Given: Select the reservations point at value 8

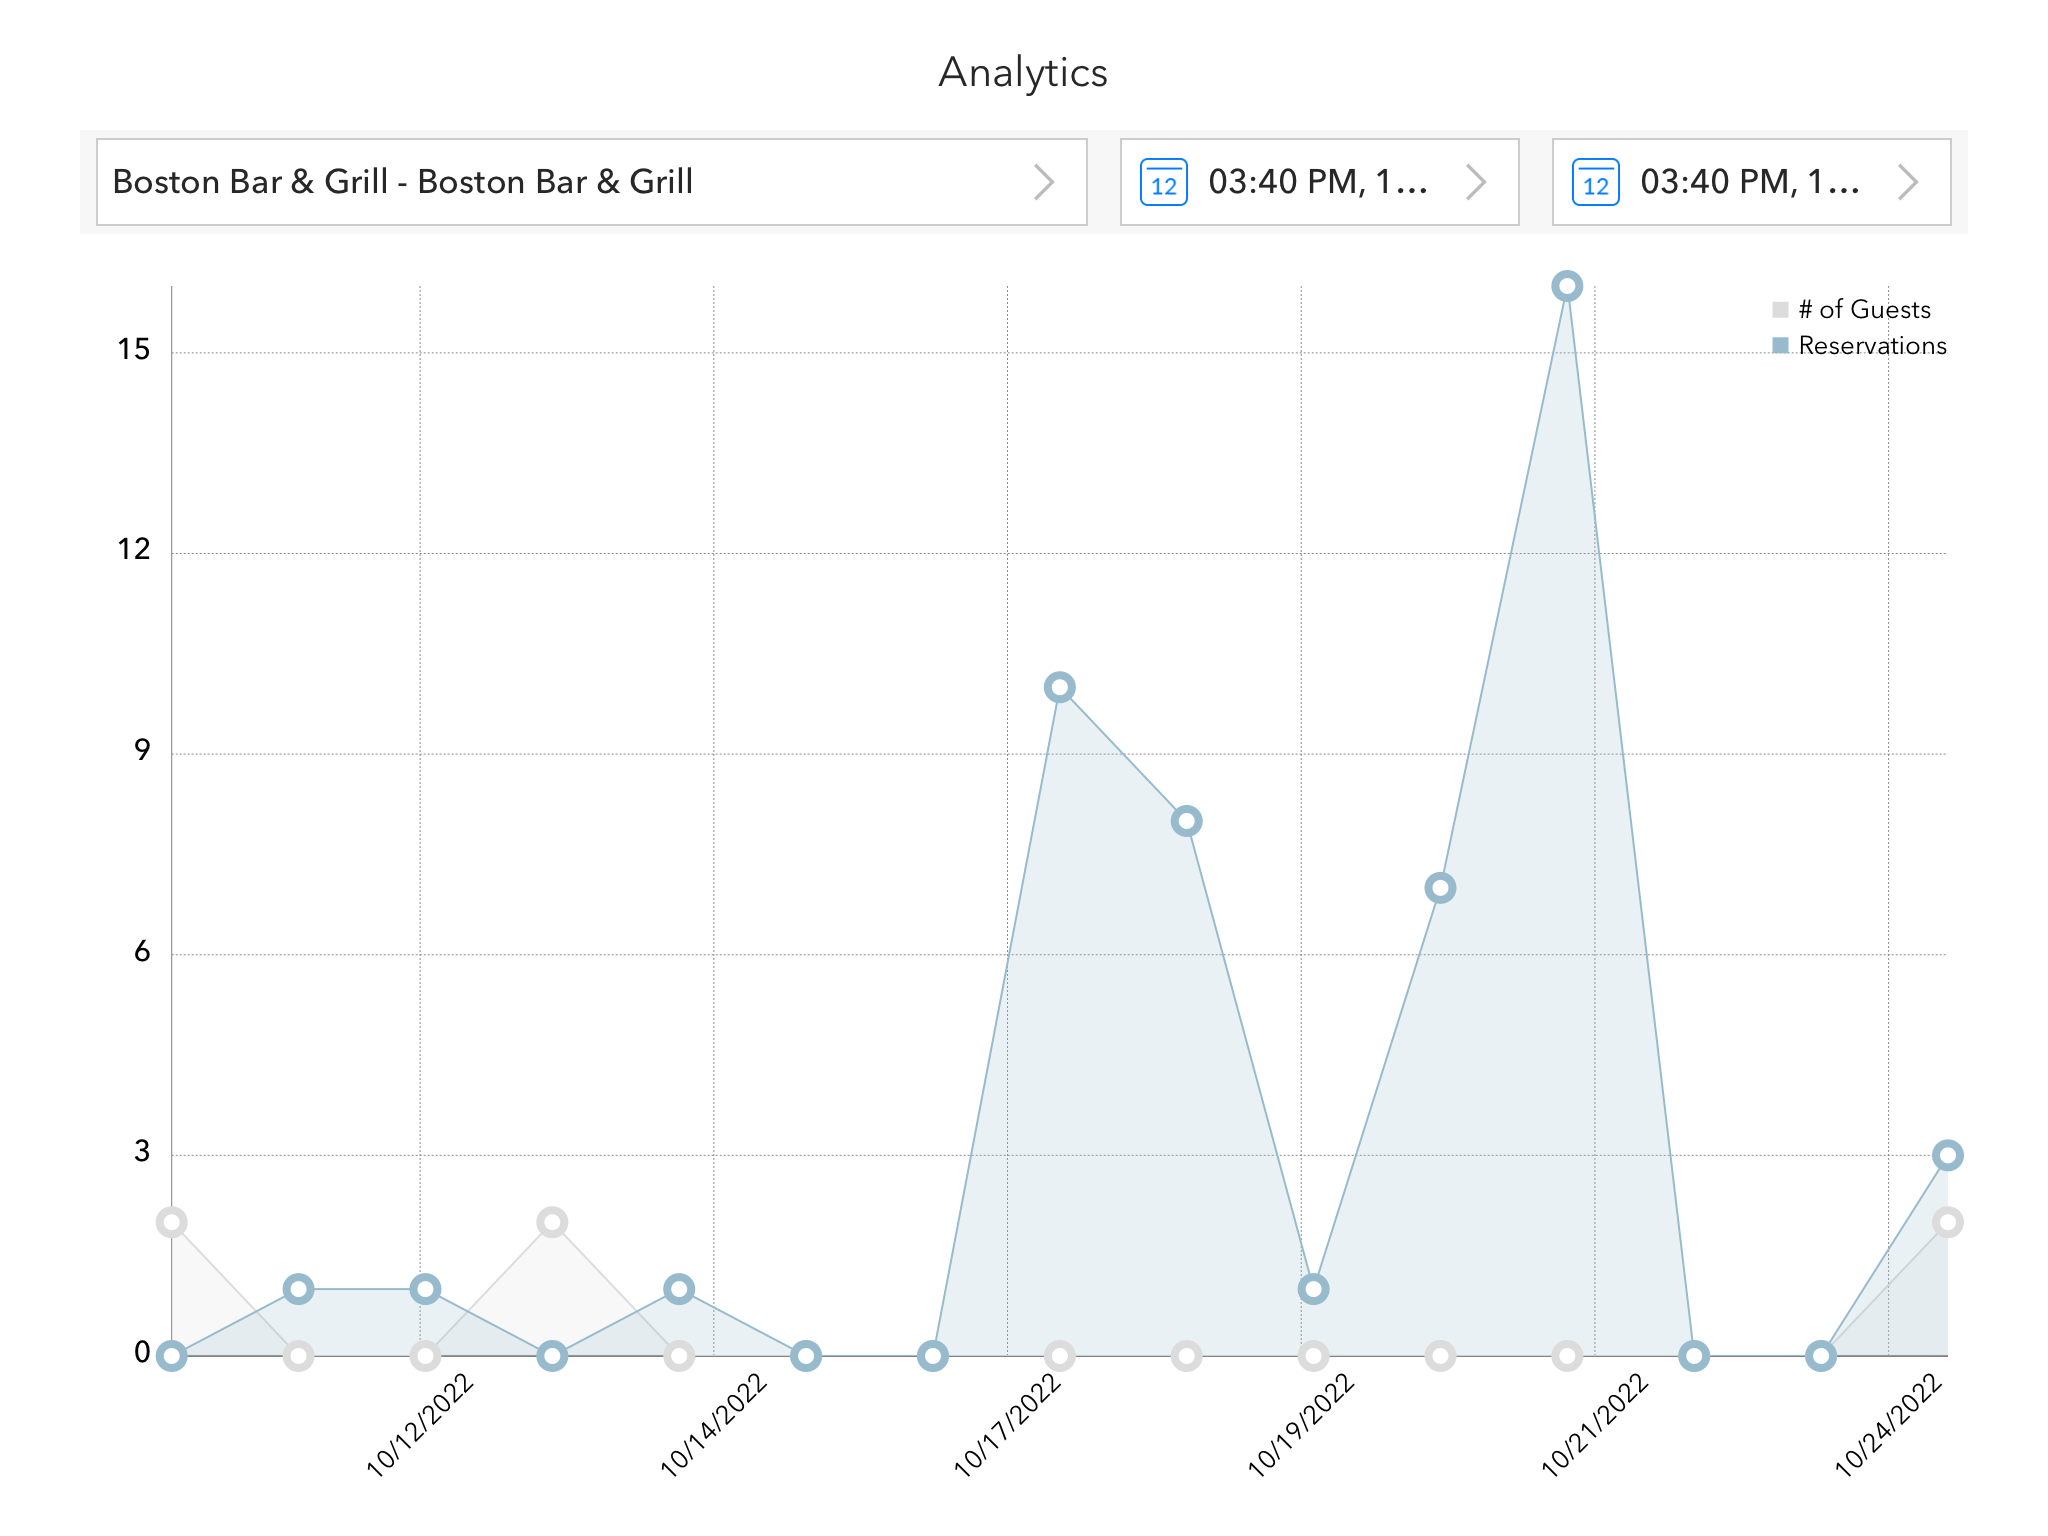Looking at the screenshot, I should coord(1186,822).
